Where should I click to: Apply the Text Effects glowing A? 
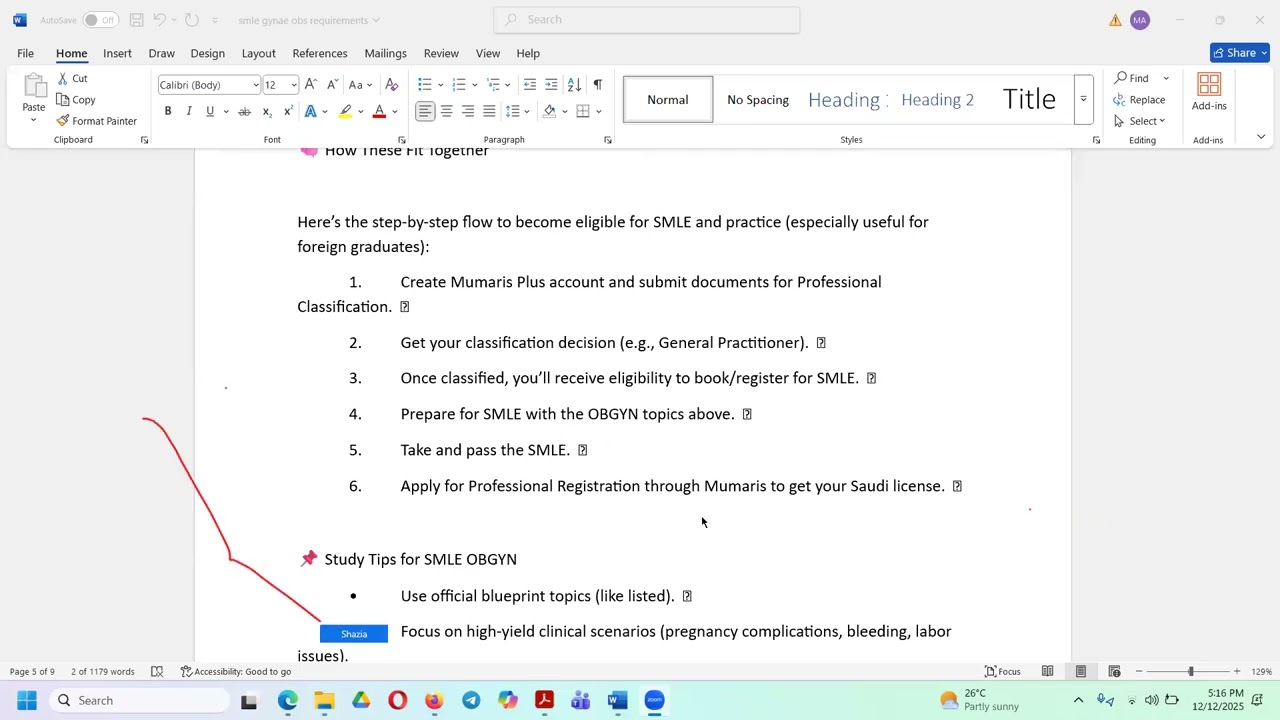(311, 111)
